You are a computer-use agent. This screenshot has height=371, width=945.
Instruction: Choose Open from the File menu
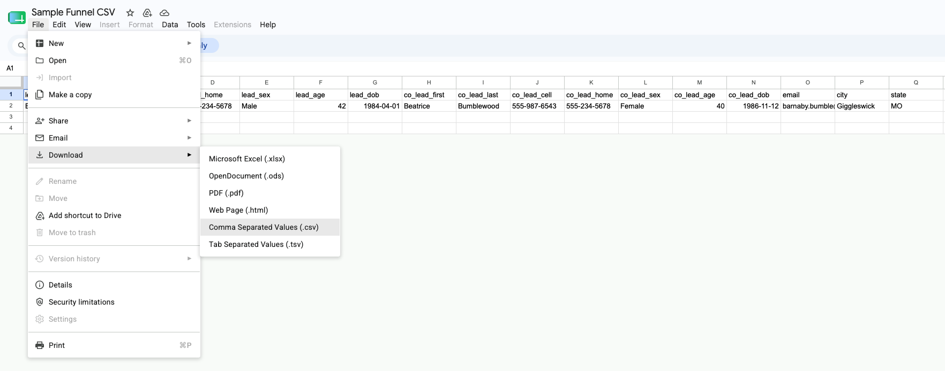pos(114,60)
